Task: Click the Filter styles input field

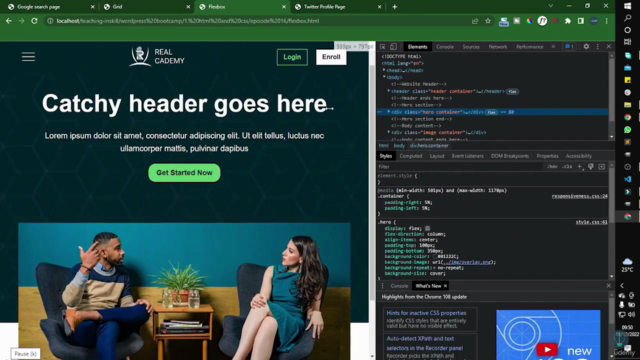Action: (x=461, y=167)
